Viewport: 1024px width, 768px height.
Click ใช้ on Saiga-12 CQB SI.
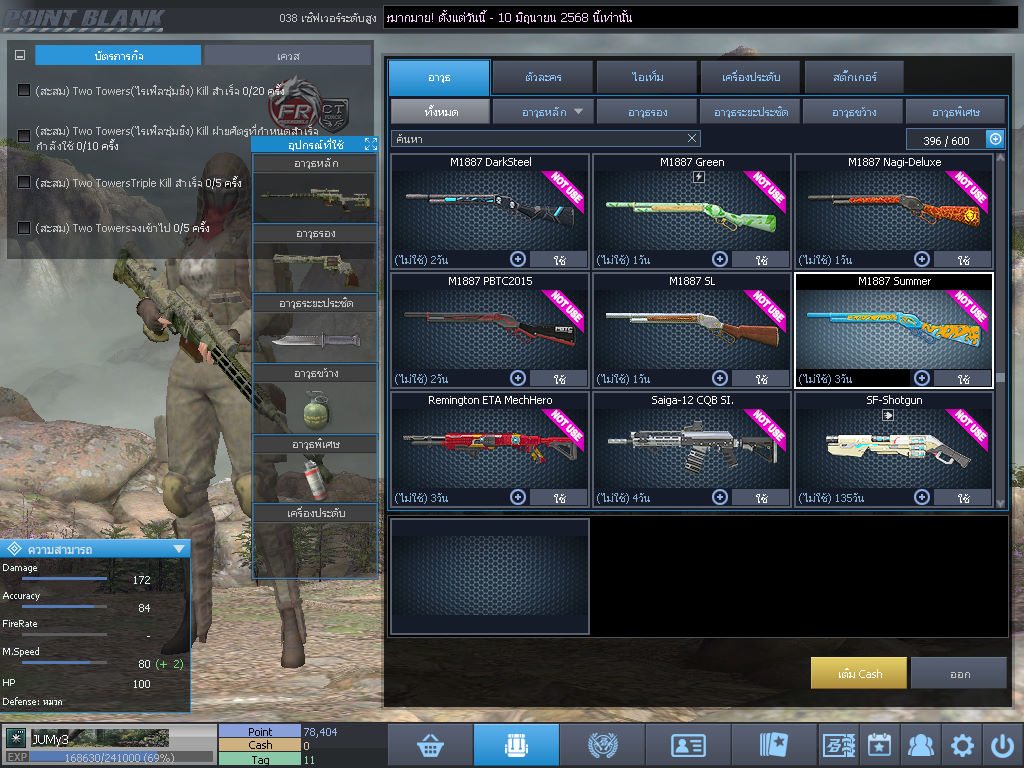[x=761, y=498]
